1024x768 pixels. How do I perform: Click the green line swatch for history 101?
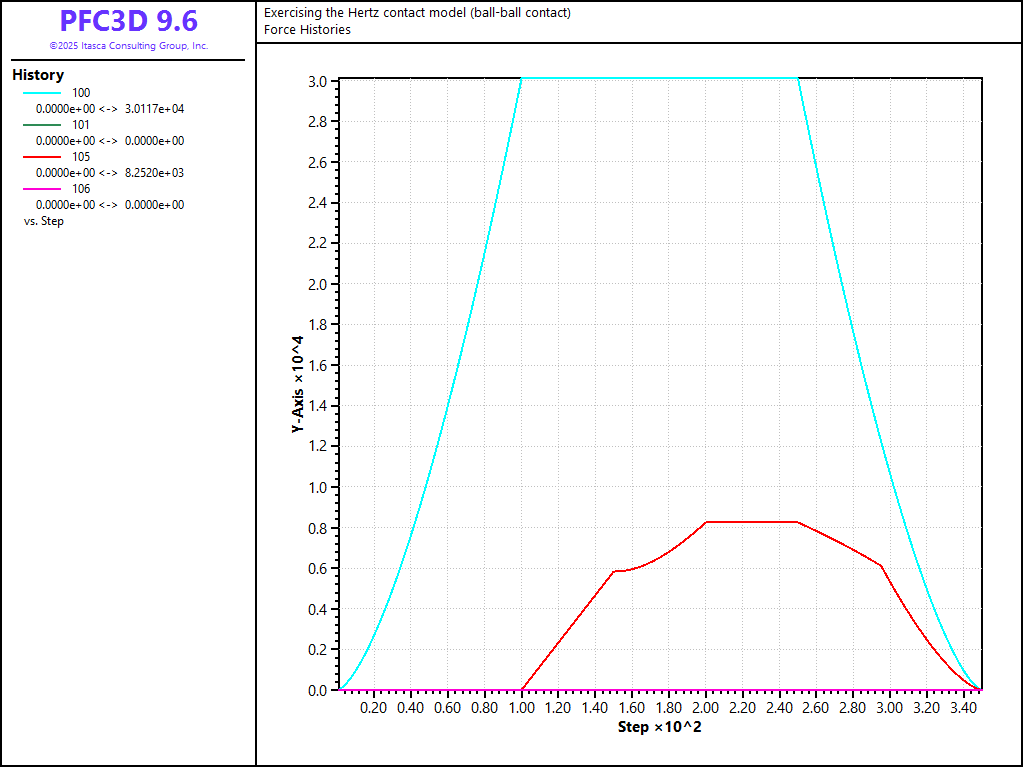pos(42,125)
